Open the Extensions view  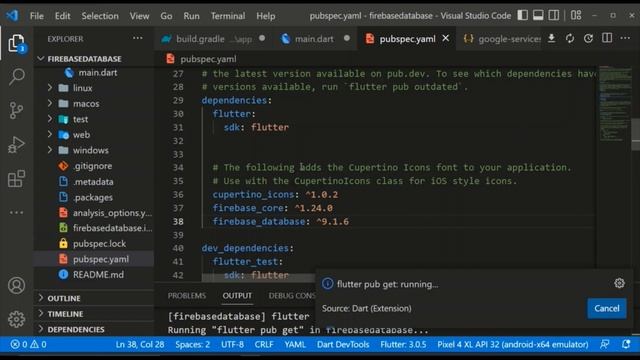(x=16, y=179)
